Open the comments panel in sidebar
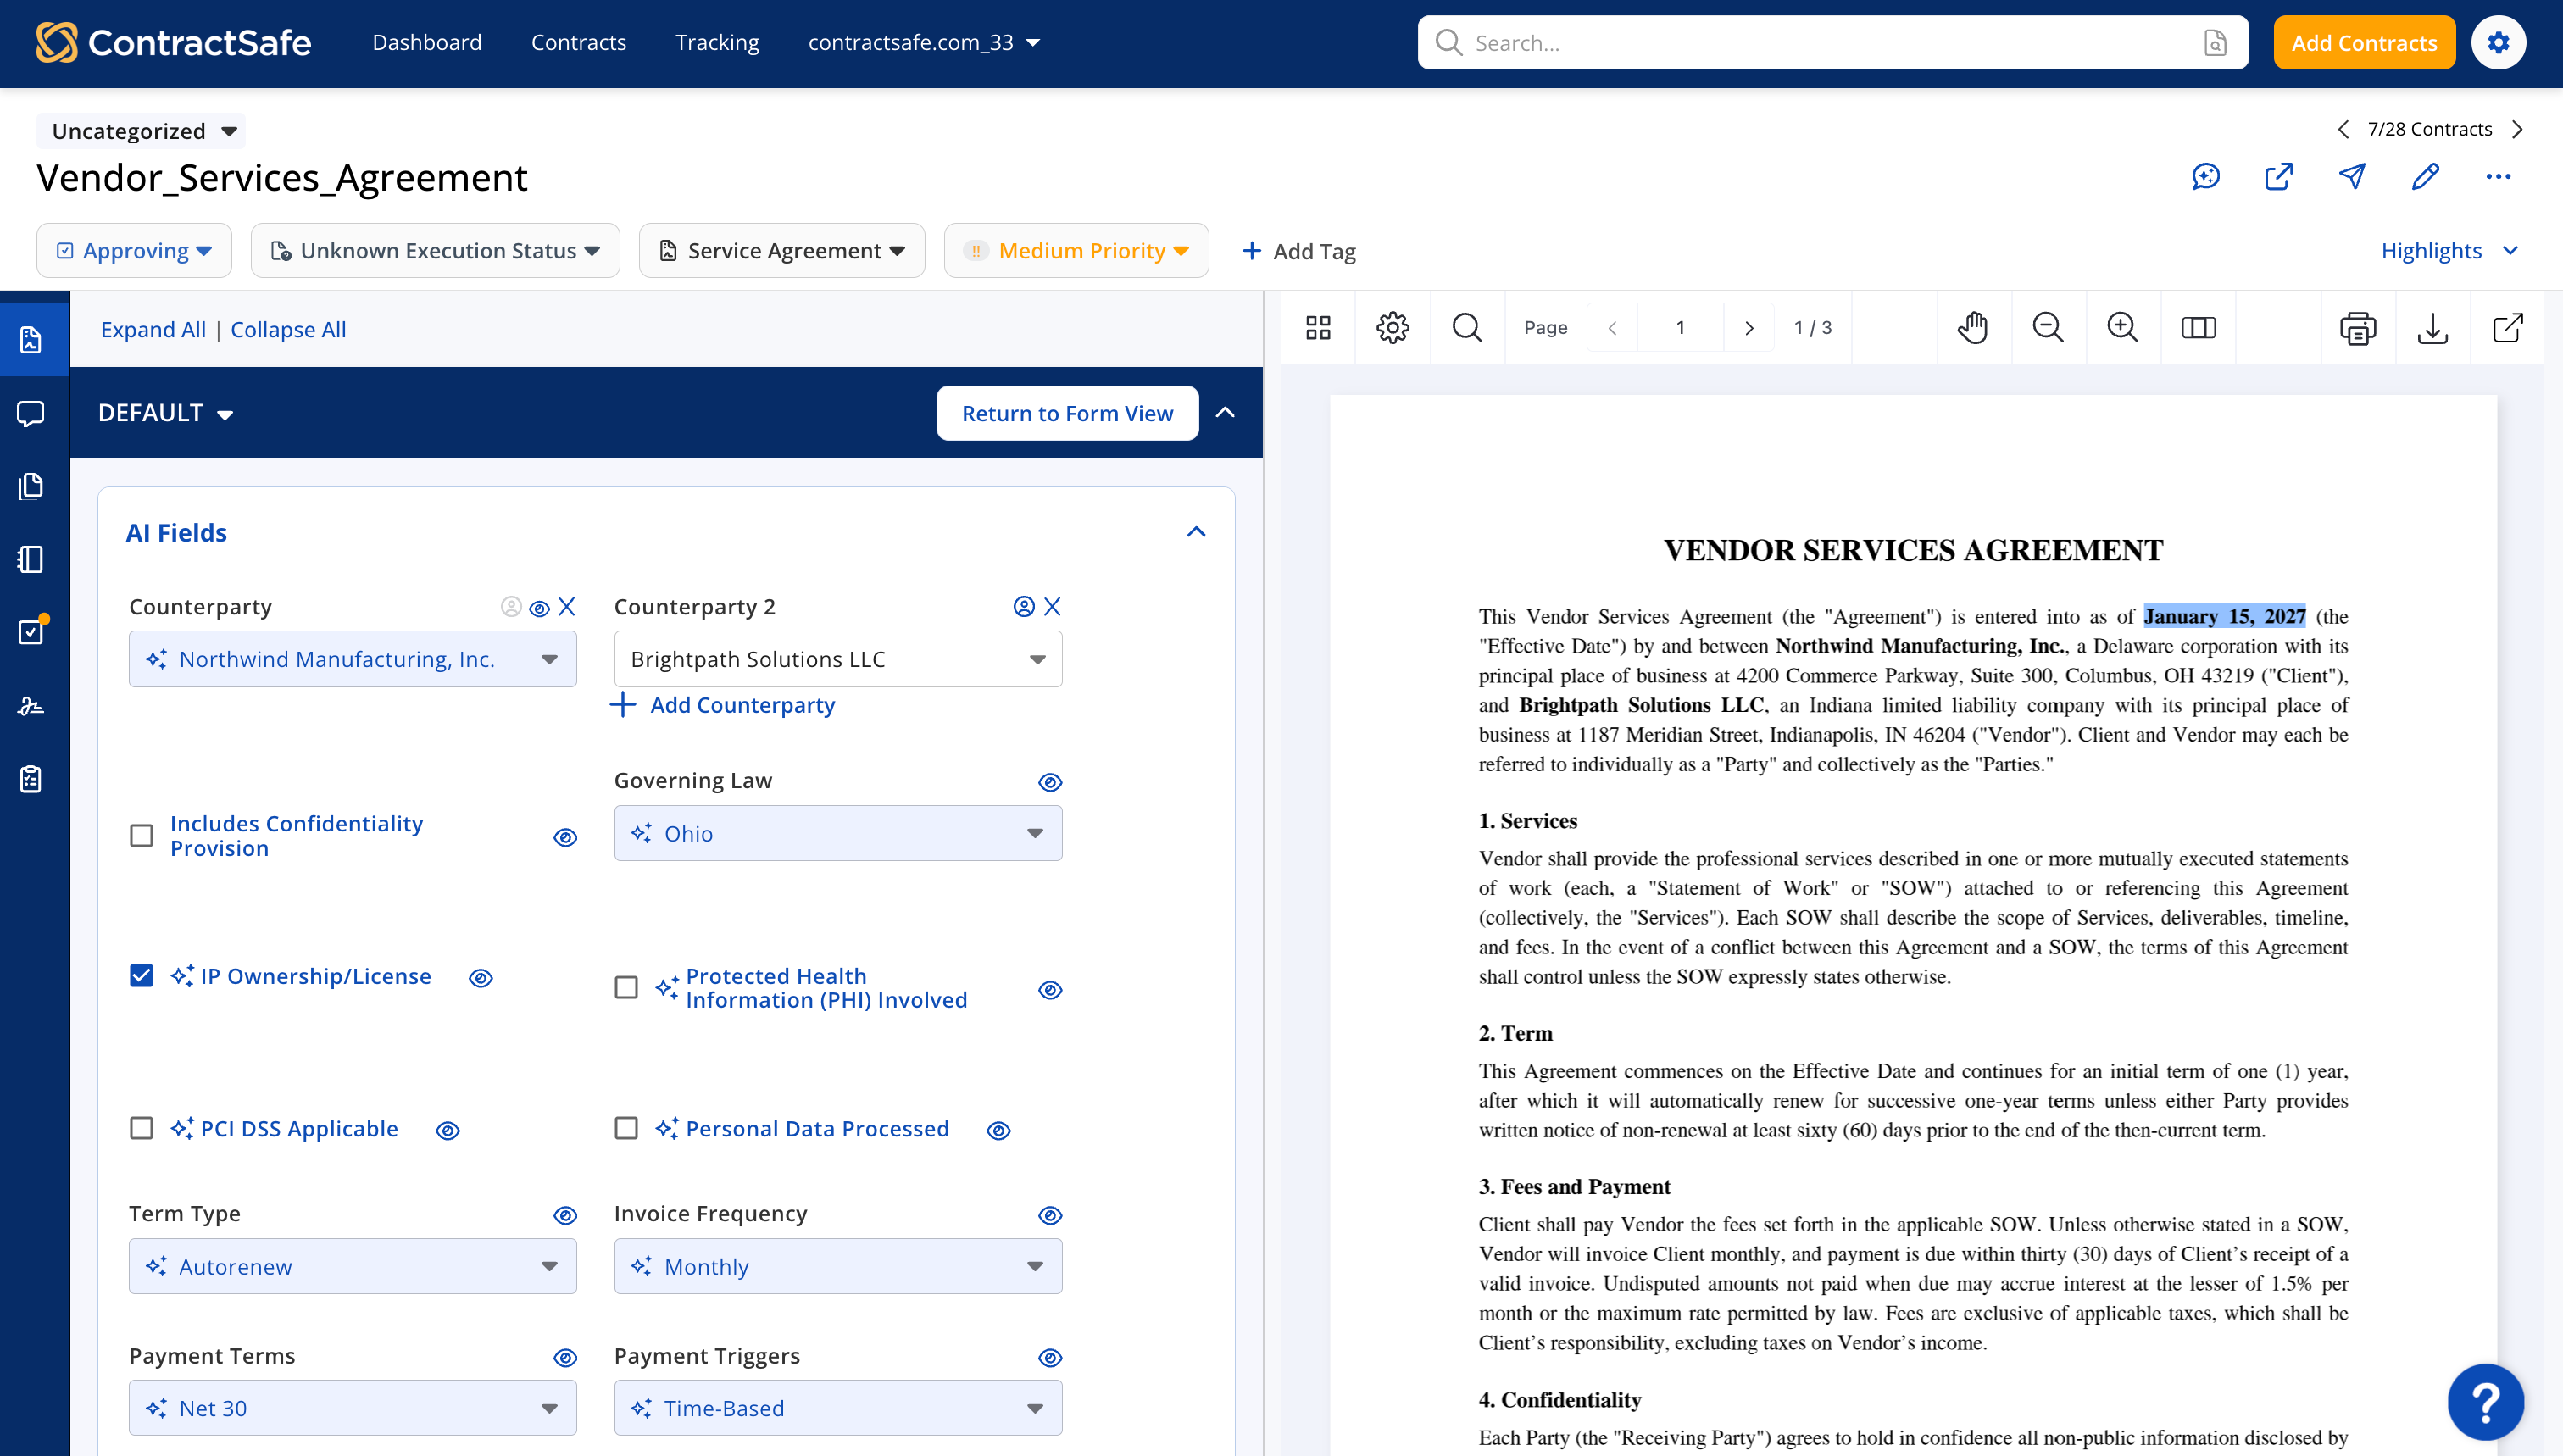The width and height of the screenshot is (2563, 1456). (31, 413)
